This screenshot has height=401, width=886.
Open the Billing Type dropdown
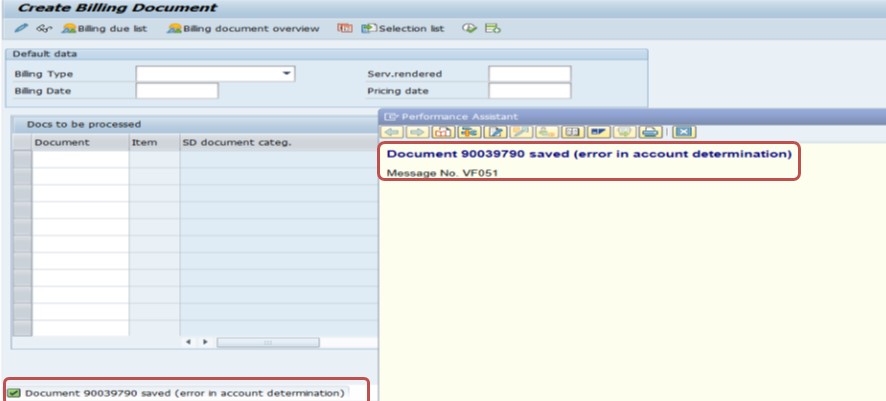coord(286,73)
